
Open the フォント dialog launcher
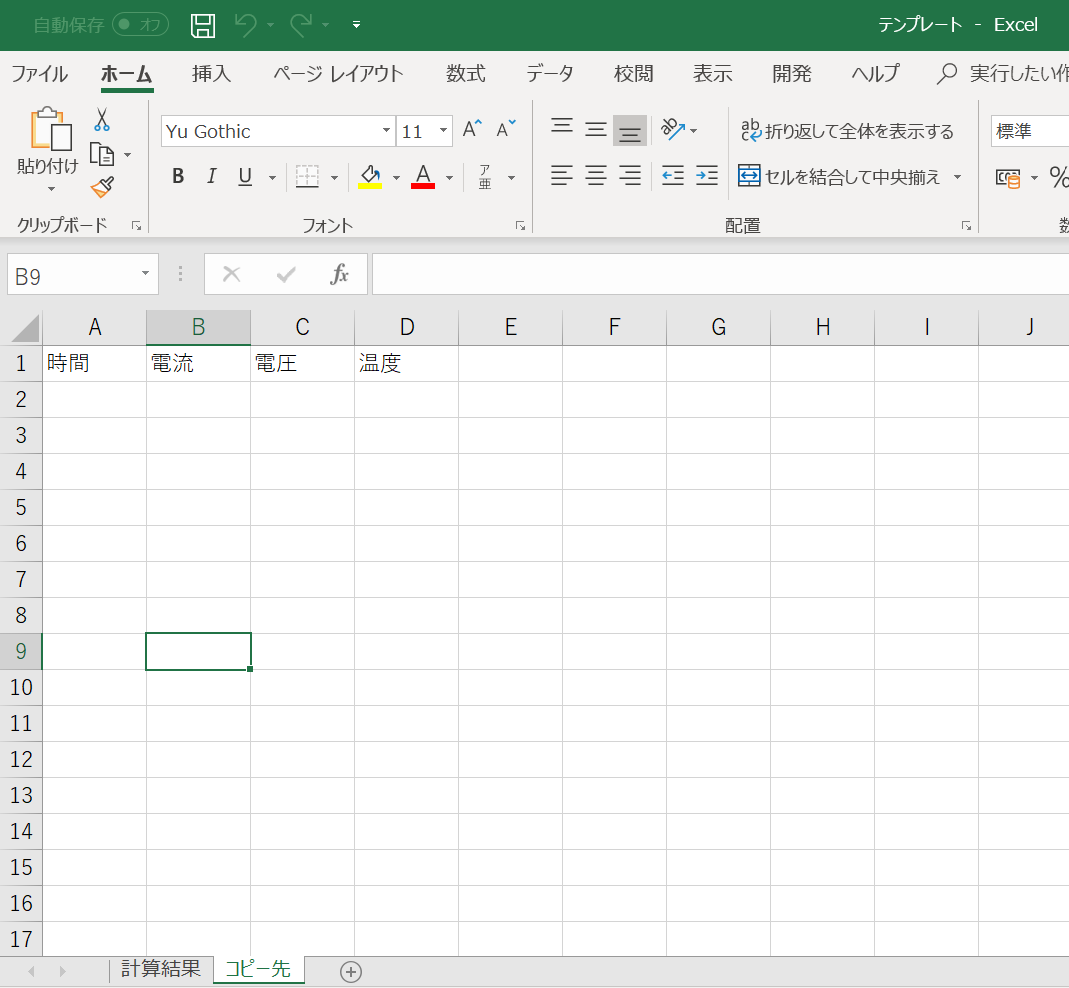click(x=520, y=226)
